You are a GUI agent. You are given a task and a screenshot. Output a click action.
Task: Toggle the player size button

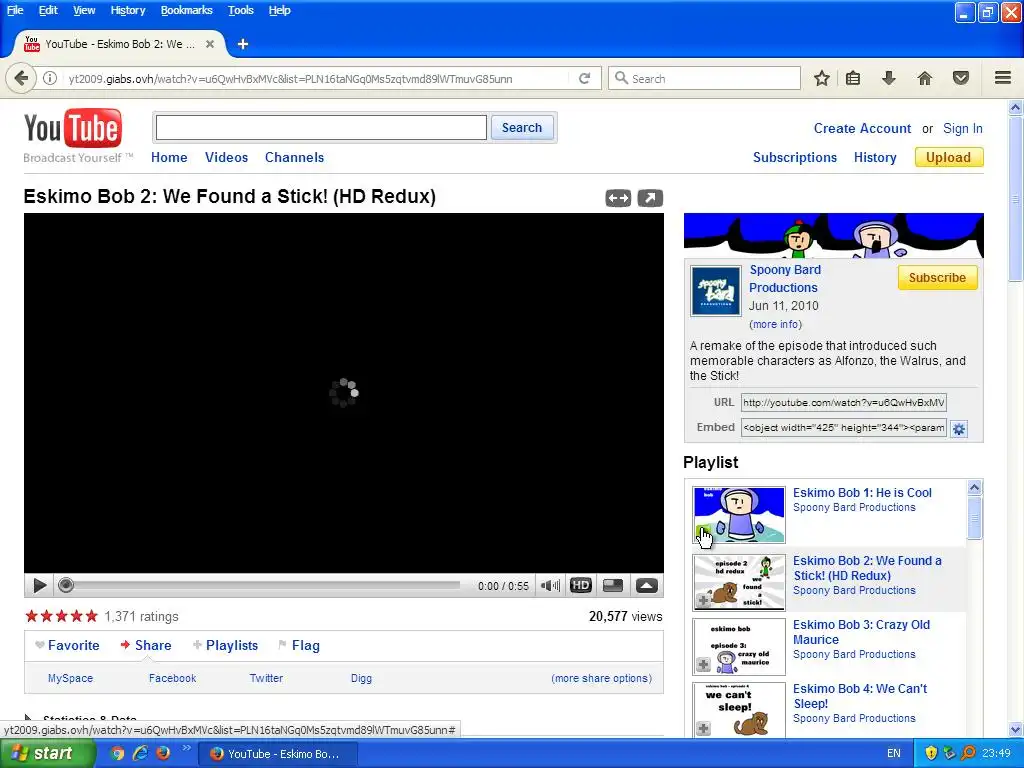[x=613, y=585]
